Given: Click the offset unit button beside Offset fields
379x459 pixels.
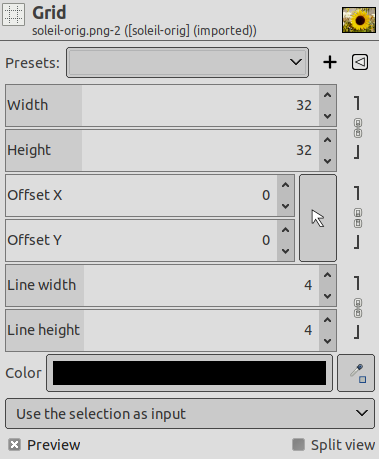Looking at the screenshot, I should [x=318, y=218].
